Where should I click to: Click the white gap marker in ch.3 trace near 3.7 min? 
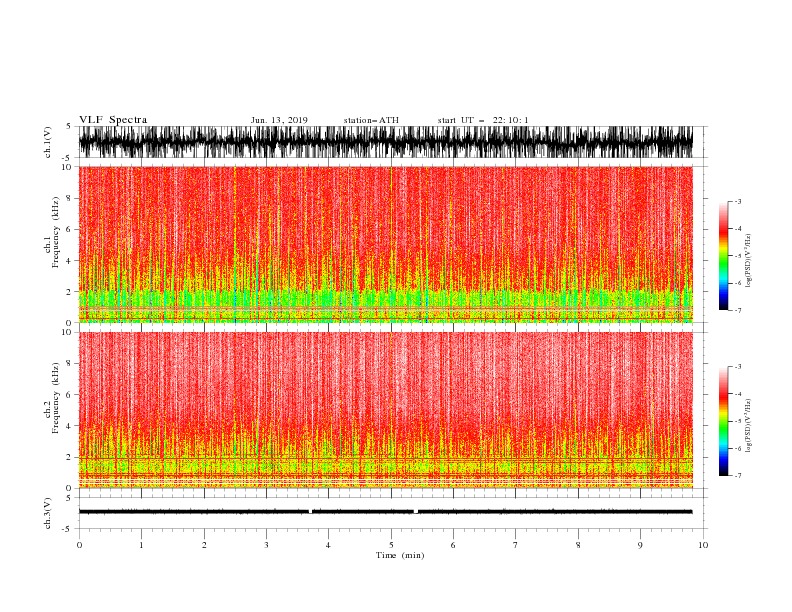(x=310, y=512)
